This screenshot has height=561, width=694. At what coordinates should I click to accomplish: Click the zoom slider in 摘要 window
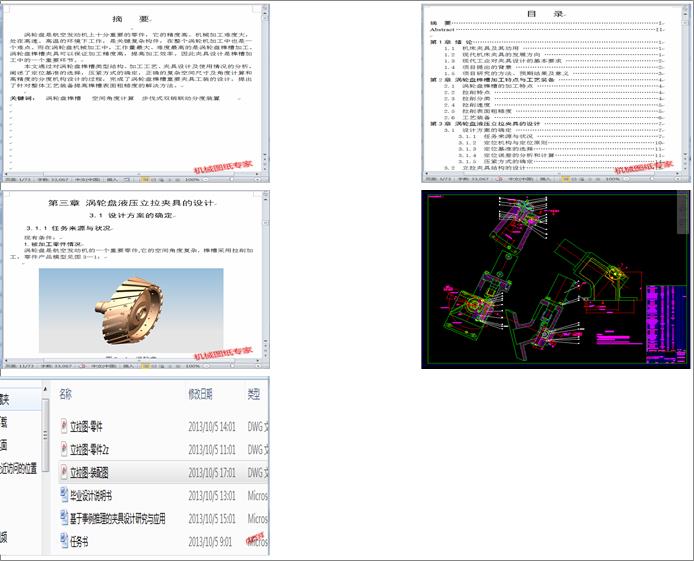[231, 180]
